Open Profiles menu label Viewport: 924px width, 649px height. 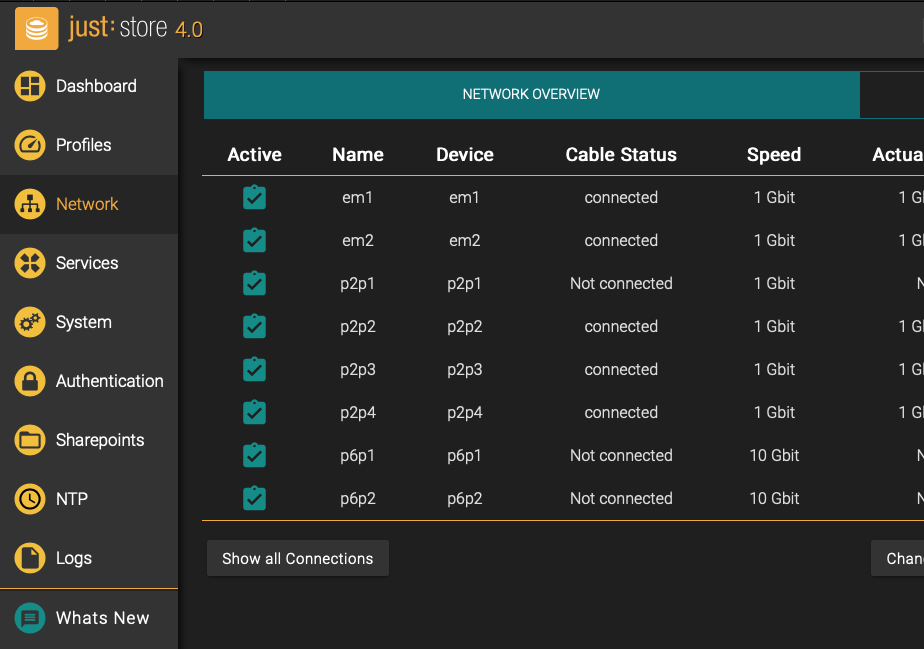(84, 145)
